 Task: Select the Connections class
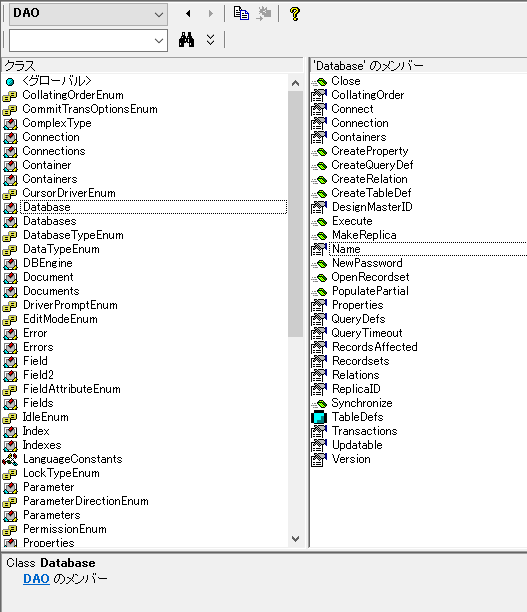point(53,151)
